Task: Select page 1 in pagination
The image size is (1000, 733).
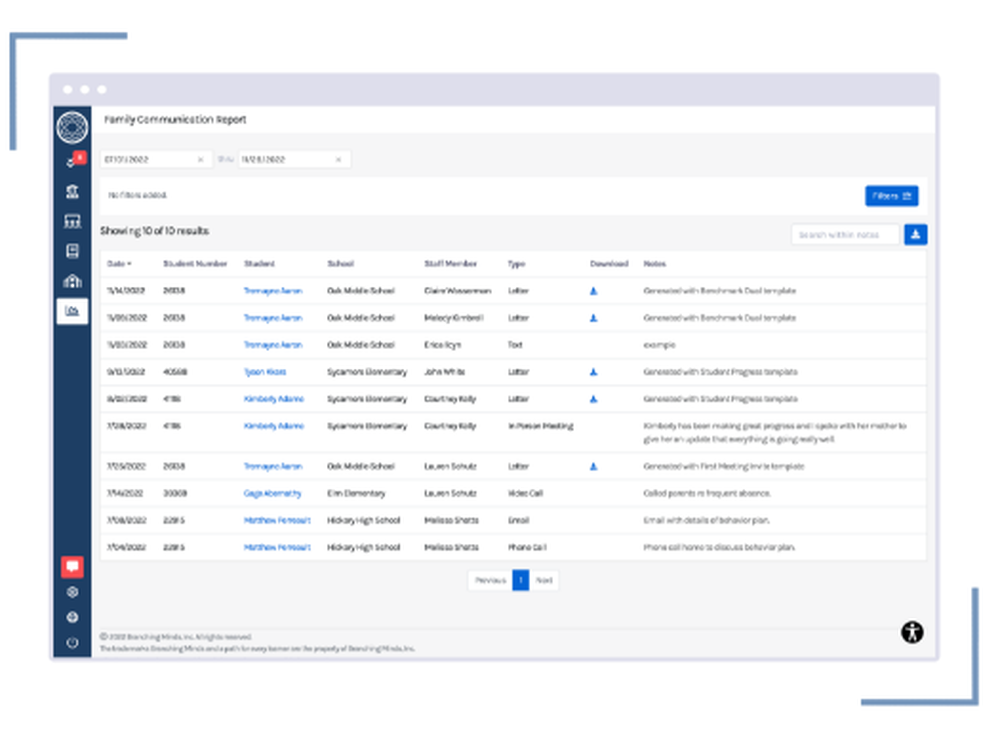Action: 520,580
